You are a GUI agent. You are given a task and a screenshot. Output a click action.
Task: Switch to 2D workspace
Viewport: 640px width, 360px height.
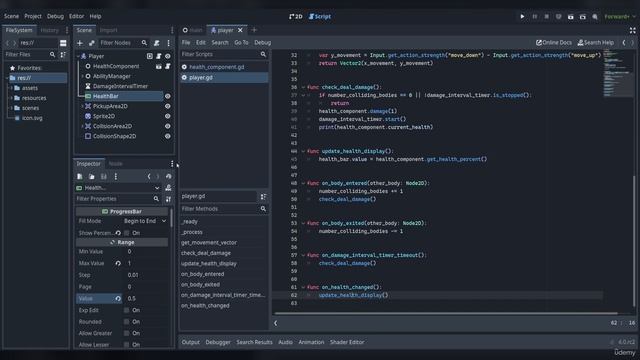(296, 16)
